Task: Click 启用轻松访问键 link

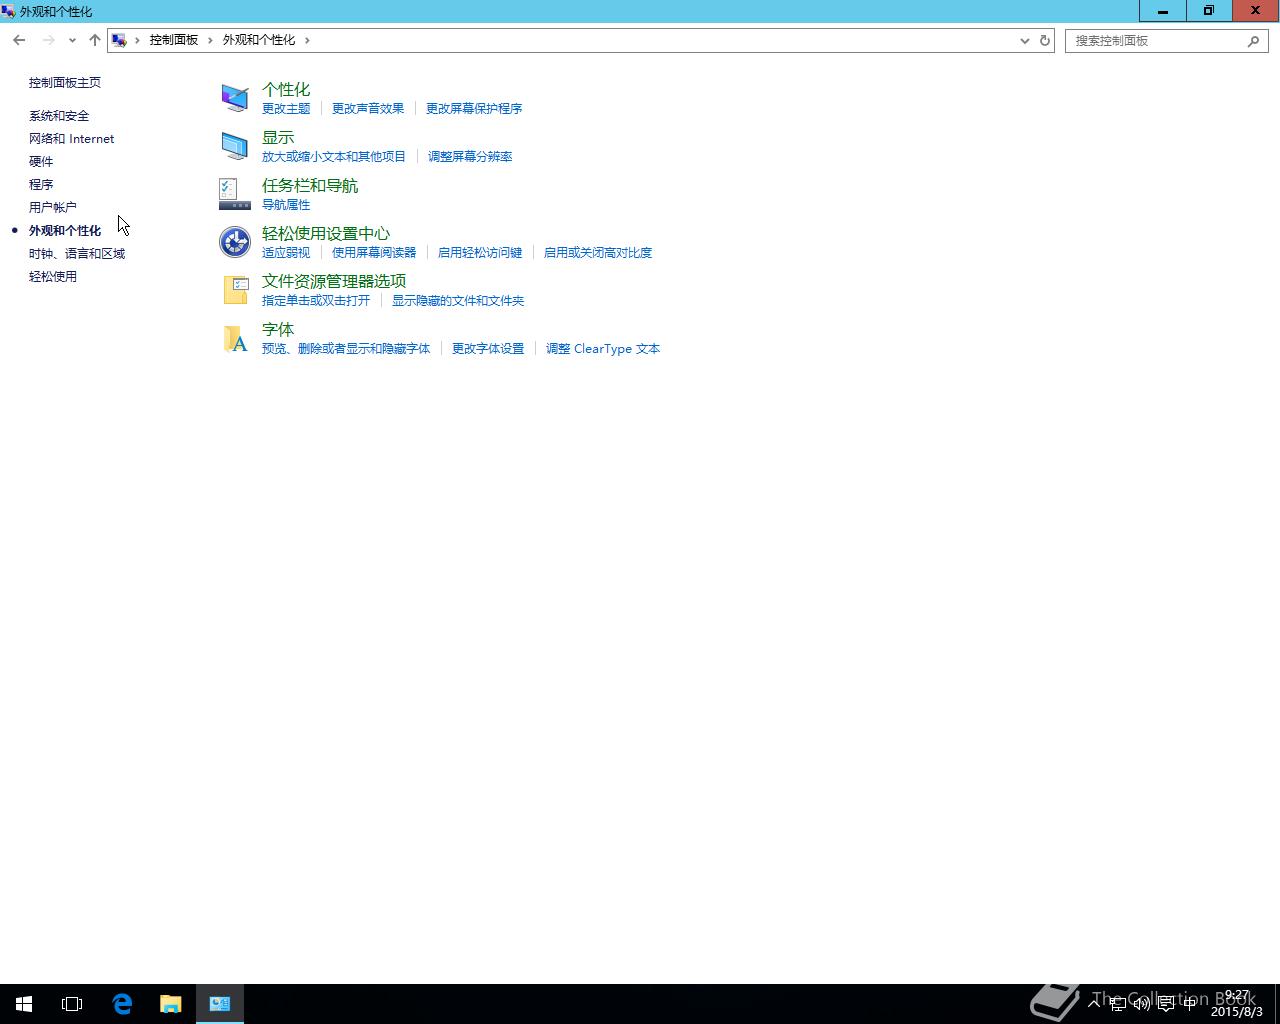Action: pyautogui.click(x=480, y=253)
